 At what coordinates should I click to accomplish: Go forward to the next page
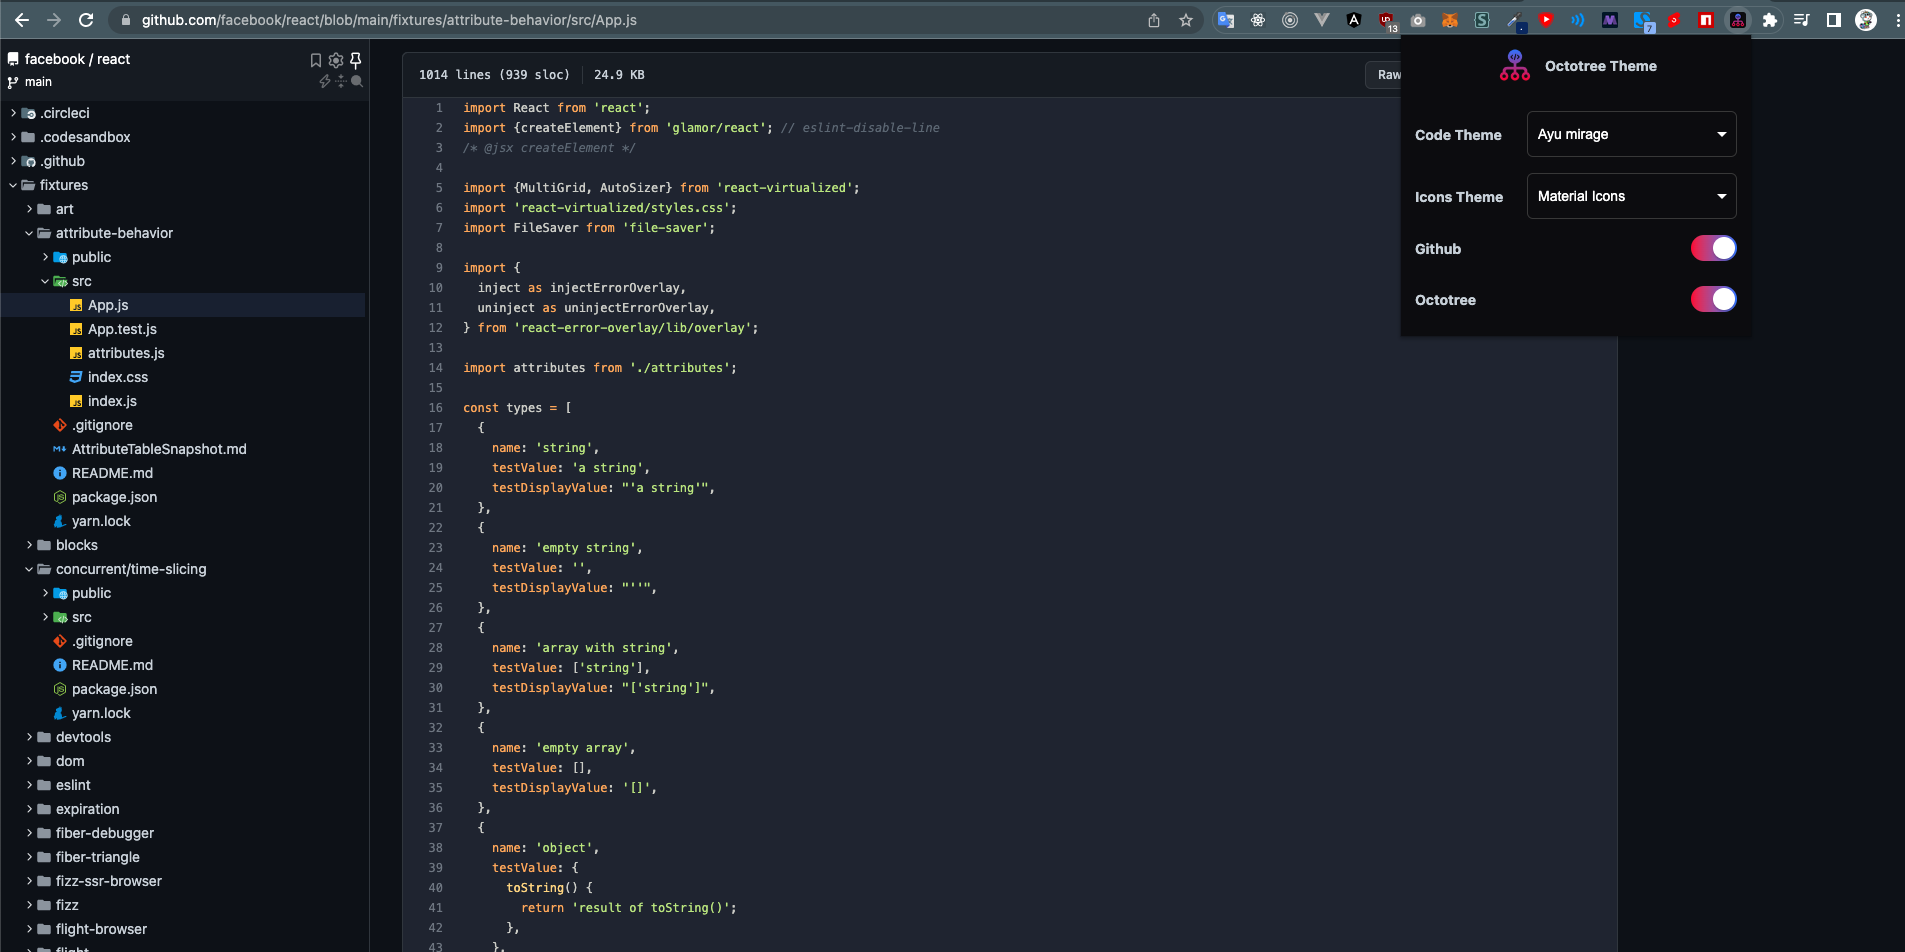point(54,20)
